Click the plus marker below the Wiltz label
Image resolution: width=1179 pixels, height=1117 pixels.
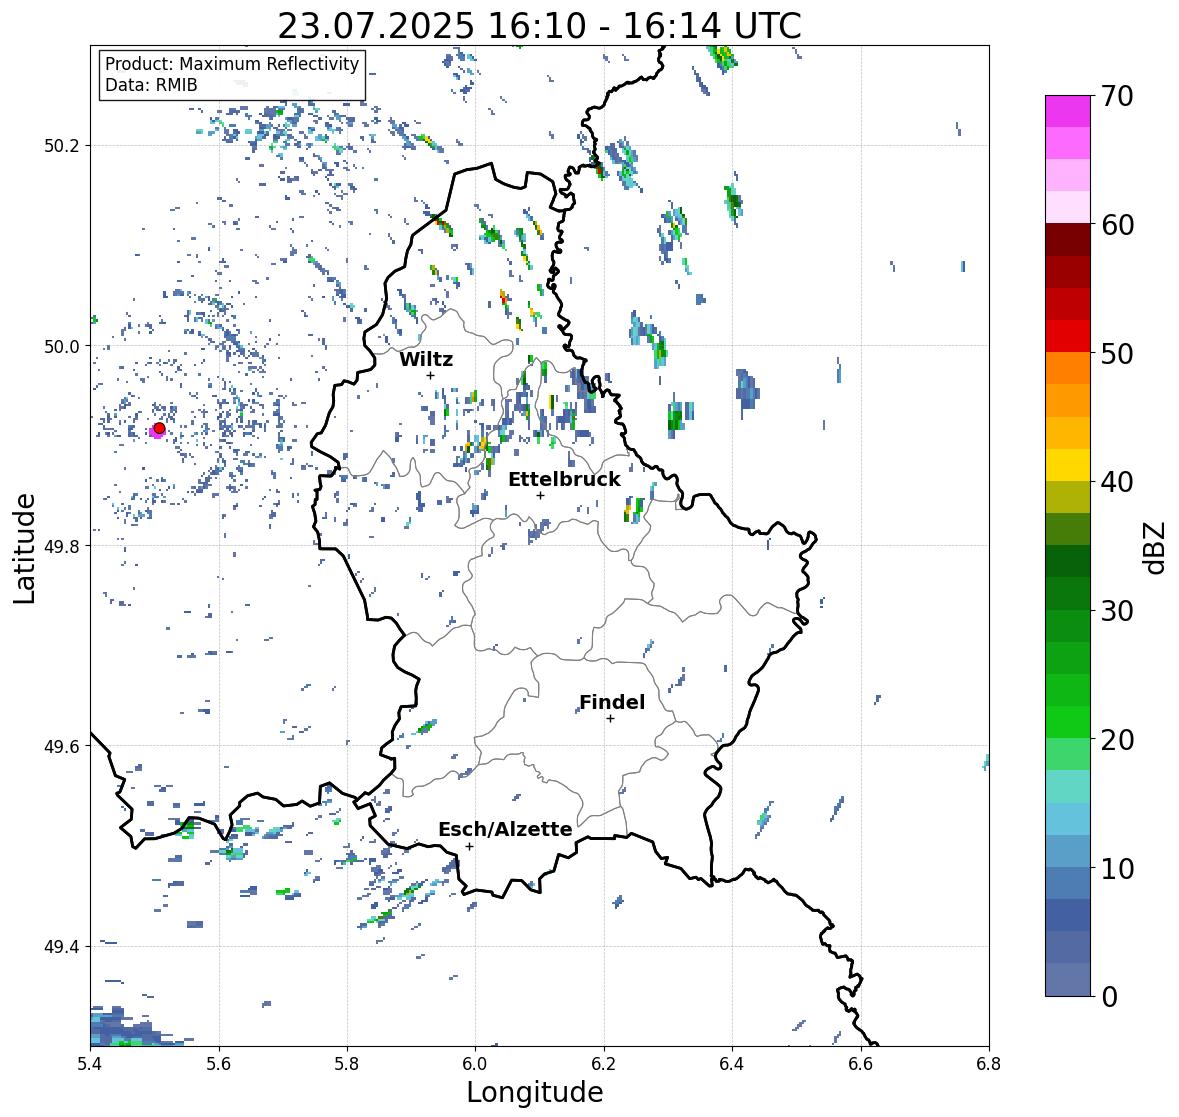pyautogui.click(x=431, y=375)
